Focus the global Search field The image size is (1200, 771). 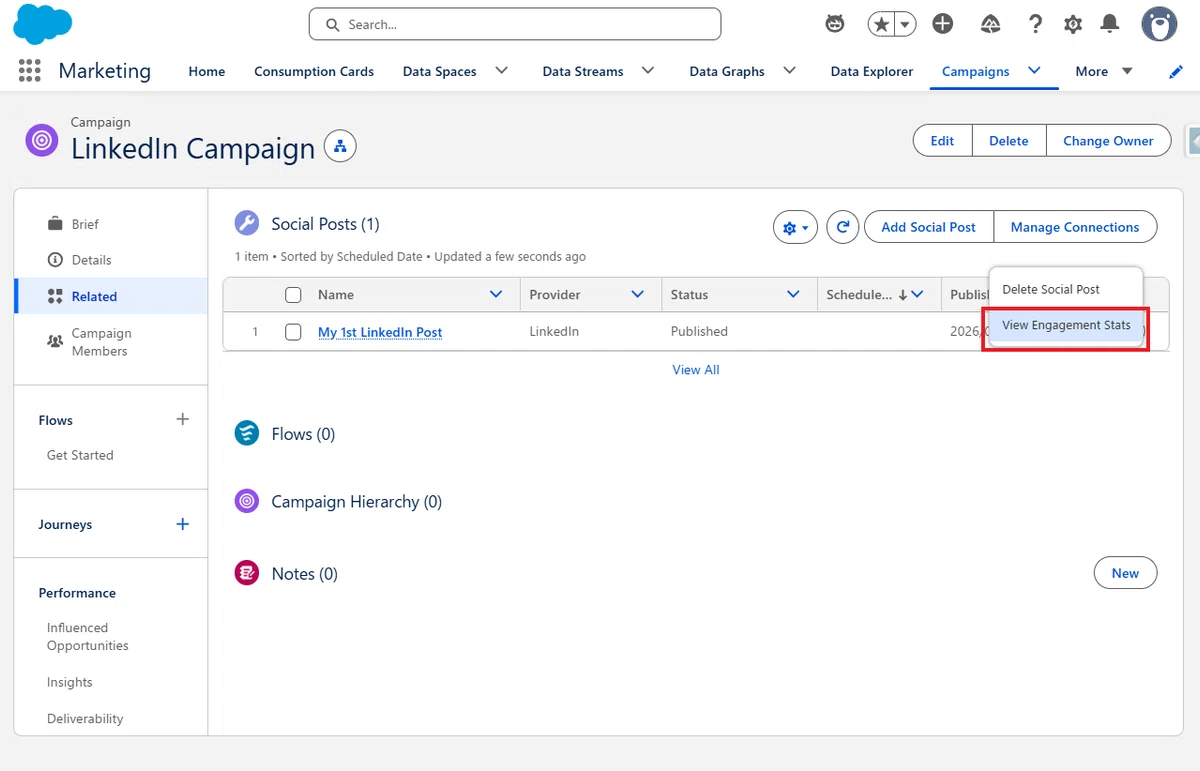coord(515,24)
